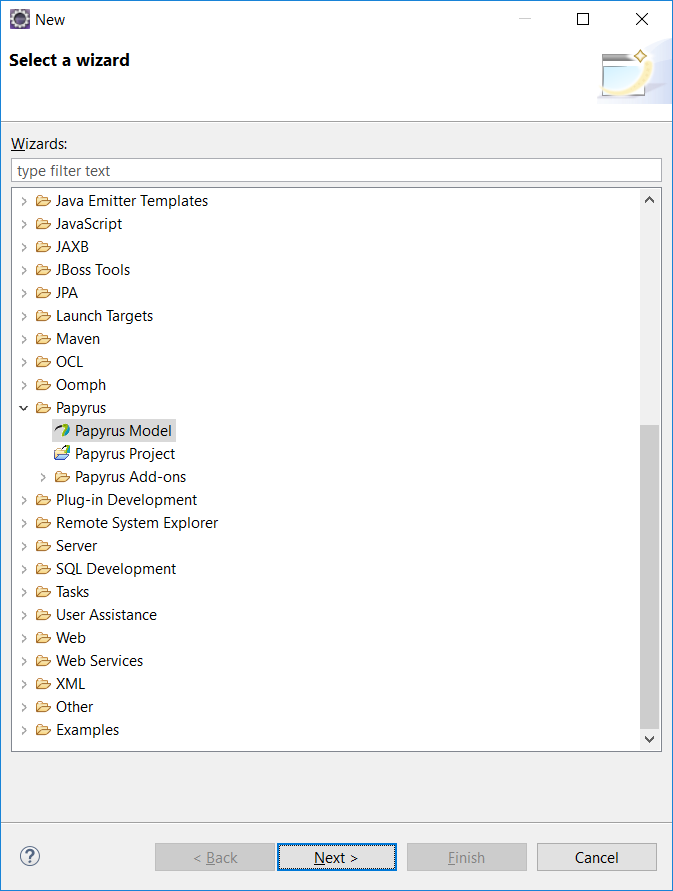Click the Papyrus Add-ons folder icon
The height and width of the screenshot is (891, 673).
pyautogui.click(x=62, y=477)
